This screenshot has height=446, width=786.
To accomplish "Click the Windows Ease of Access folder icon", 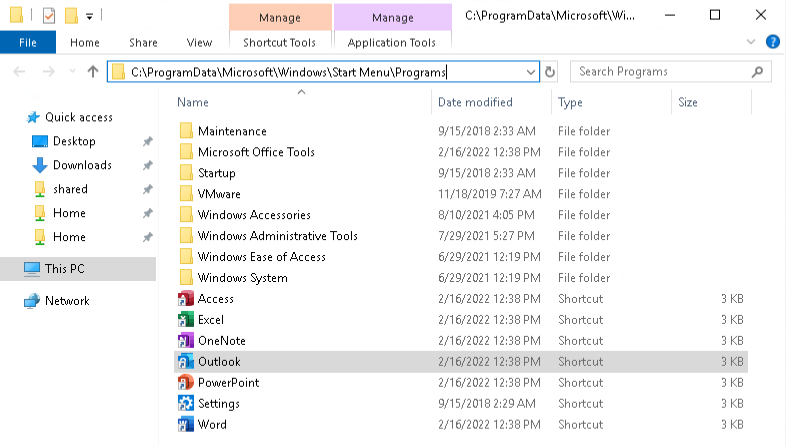I will coord(186,257).
